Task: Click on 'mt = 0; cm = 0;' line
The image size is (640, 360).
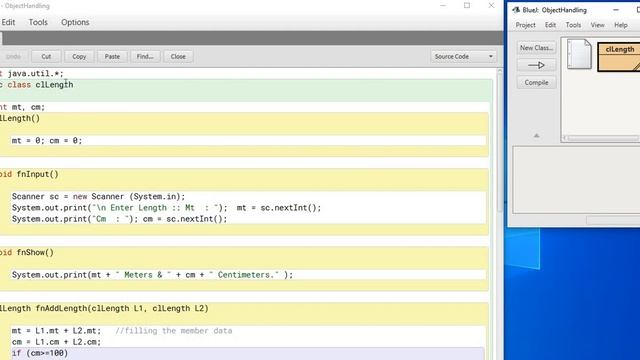Action: (x=47, y=141)
